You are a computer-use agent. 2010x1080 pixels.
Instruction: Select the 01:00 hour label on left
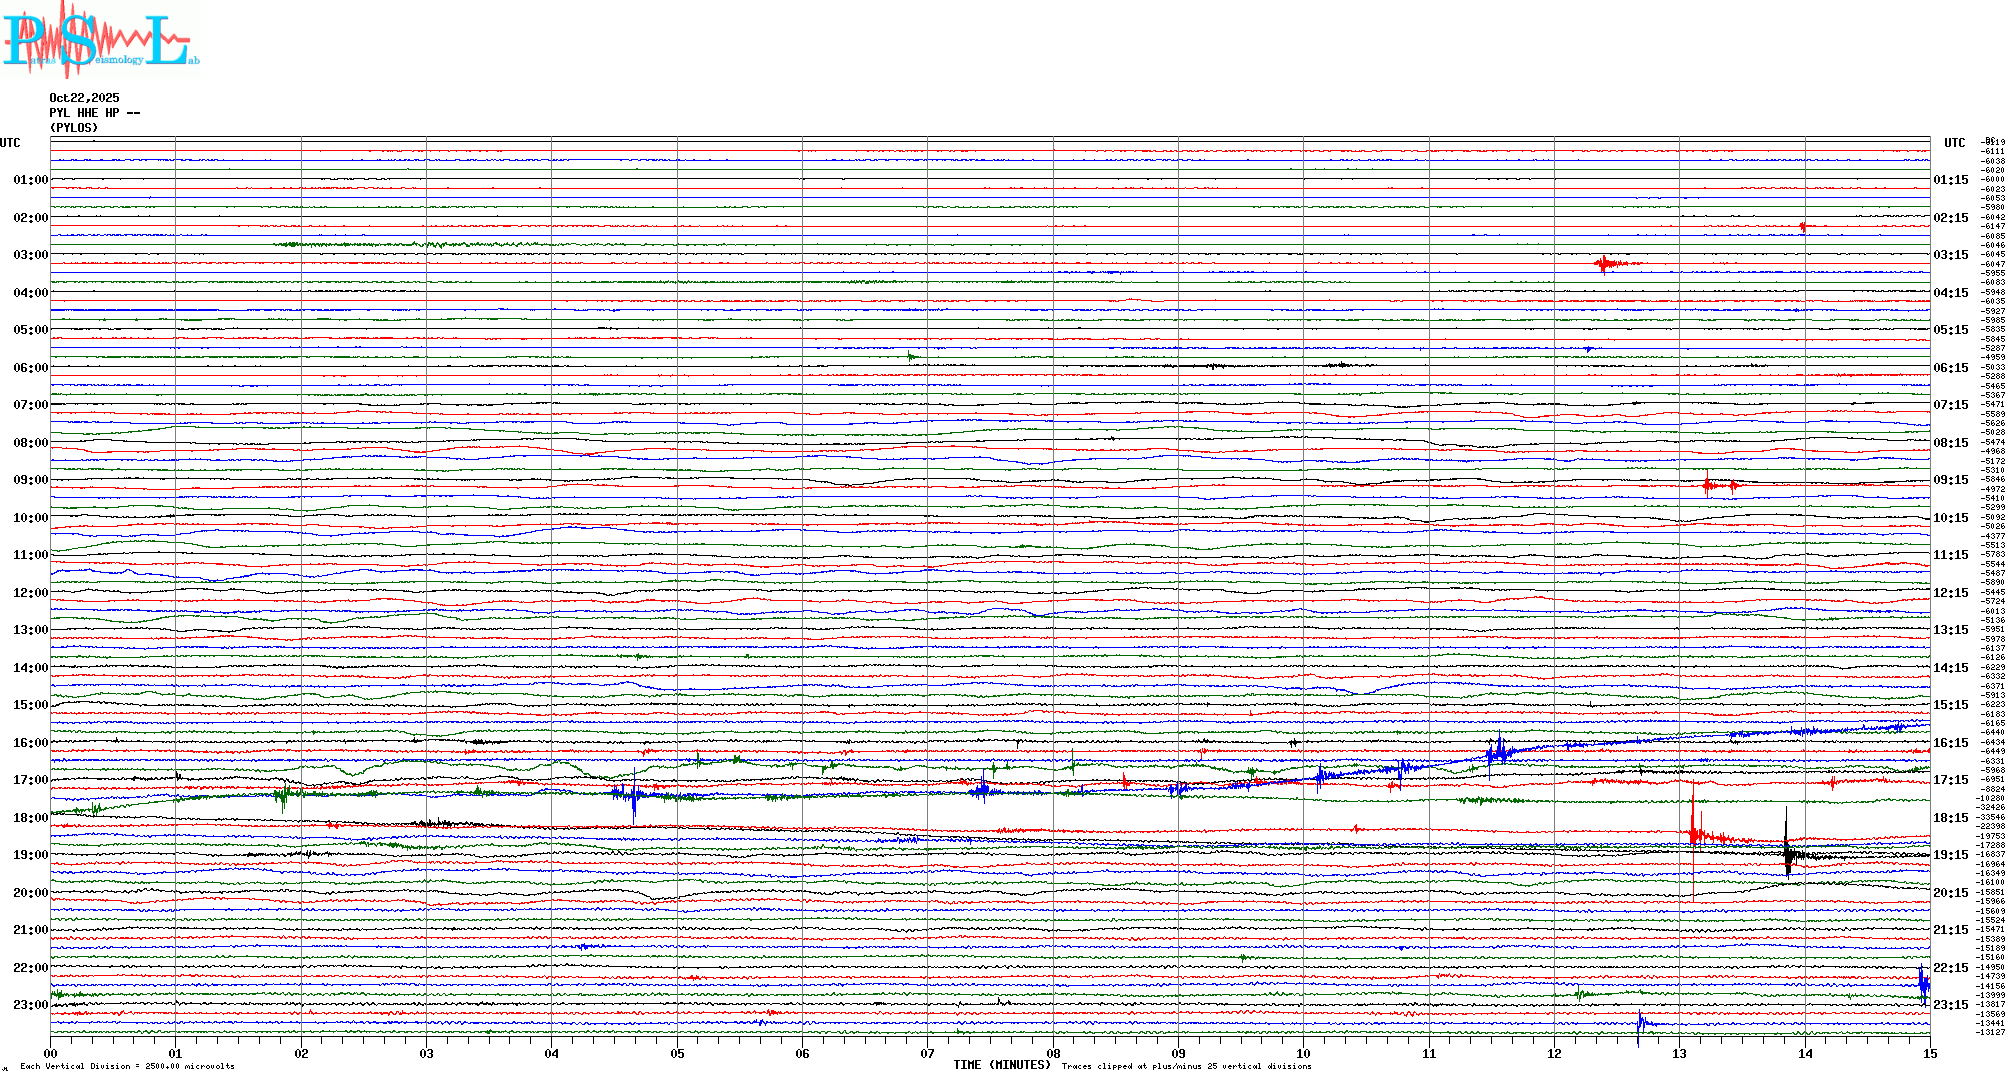pyautogui.click(x=30, y=180)
